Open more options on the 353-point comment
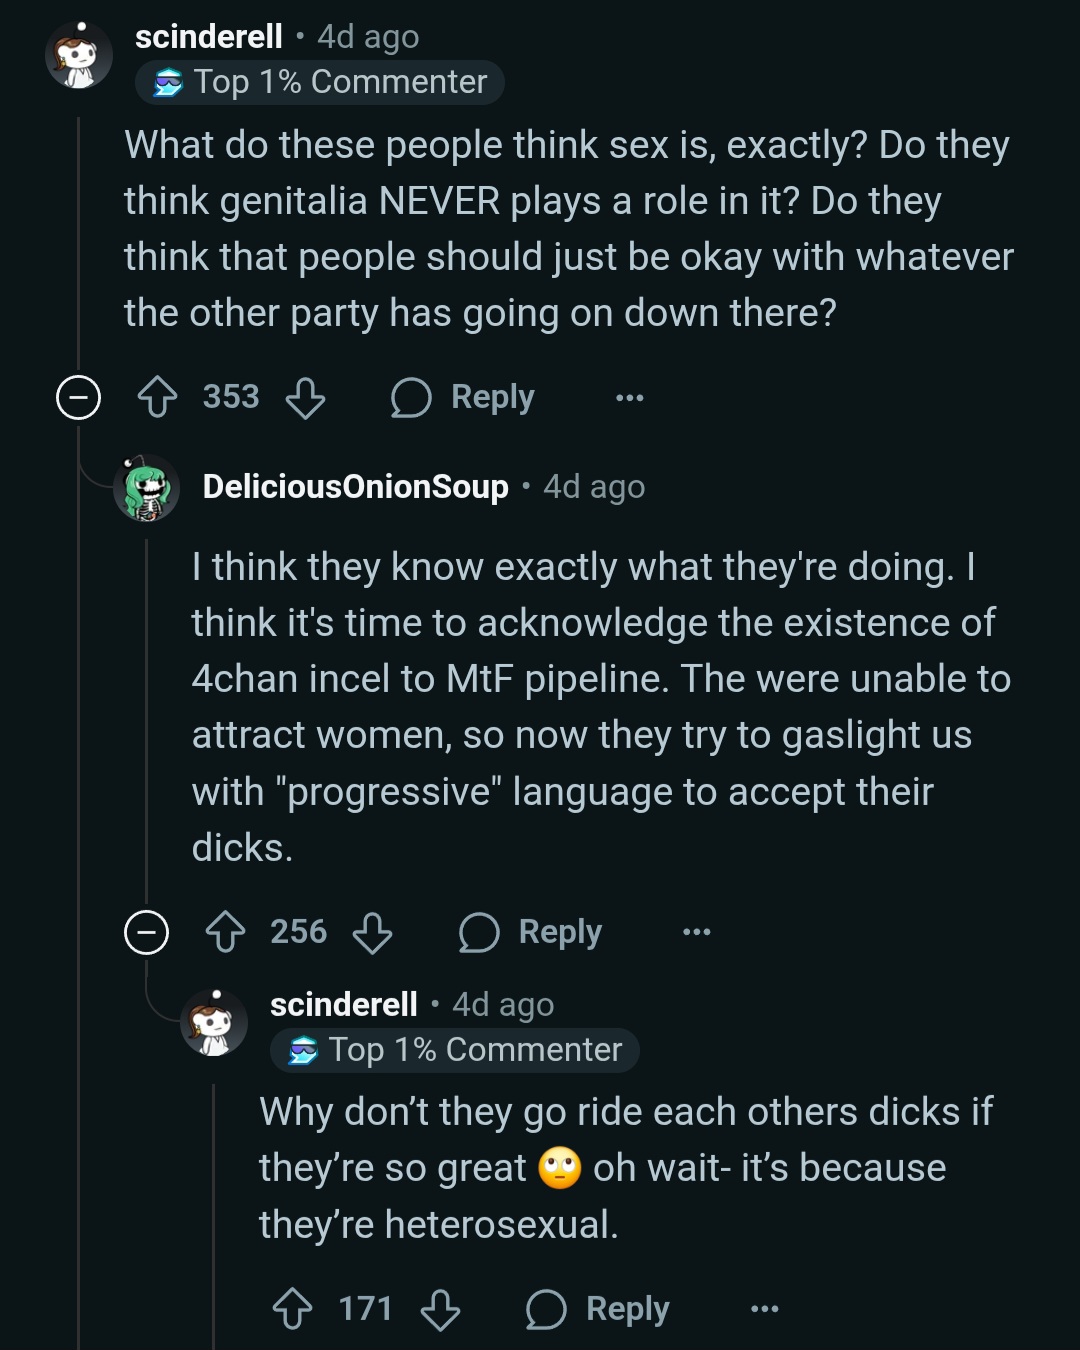 click(630, 398)
